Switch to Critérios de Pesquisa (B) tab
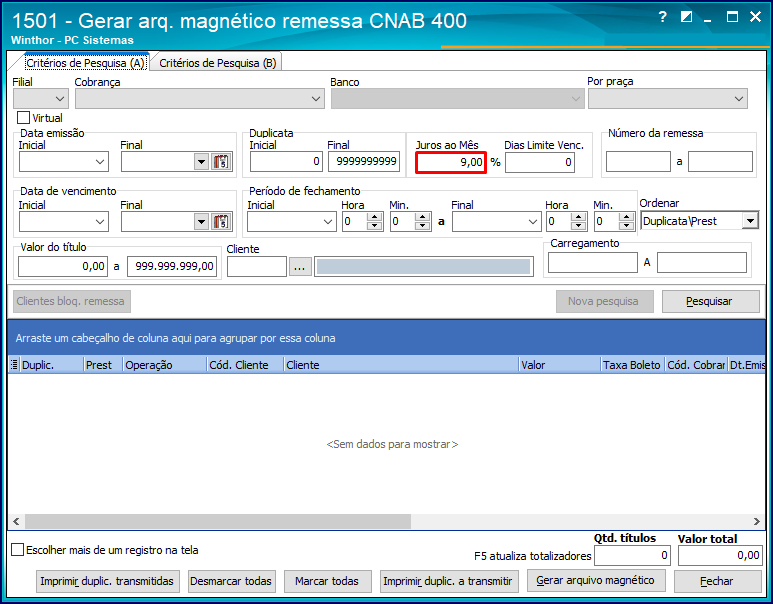 coord(217,63)
